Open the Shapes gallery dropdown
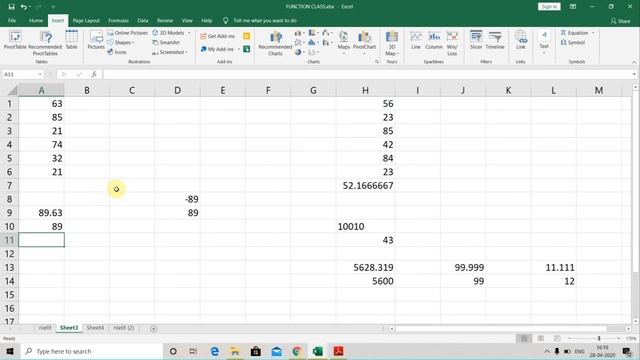This screenshot has width=640, height=360. pos(121,42)
